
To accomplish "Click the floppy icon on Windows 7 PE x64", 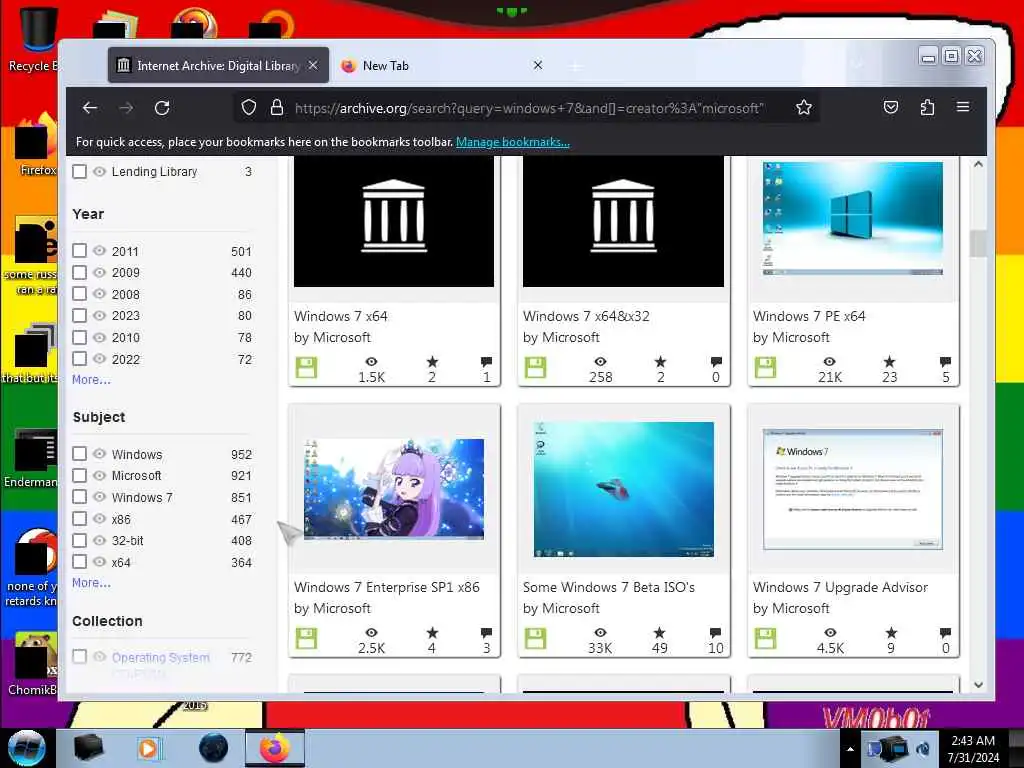I will click(765, 368).
